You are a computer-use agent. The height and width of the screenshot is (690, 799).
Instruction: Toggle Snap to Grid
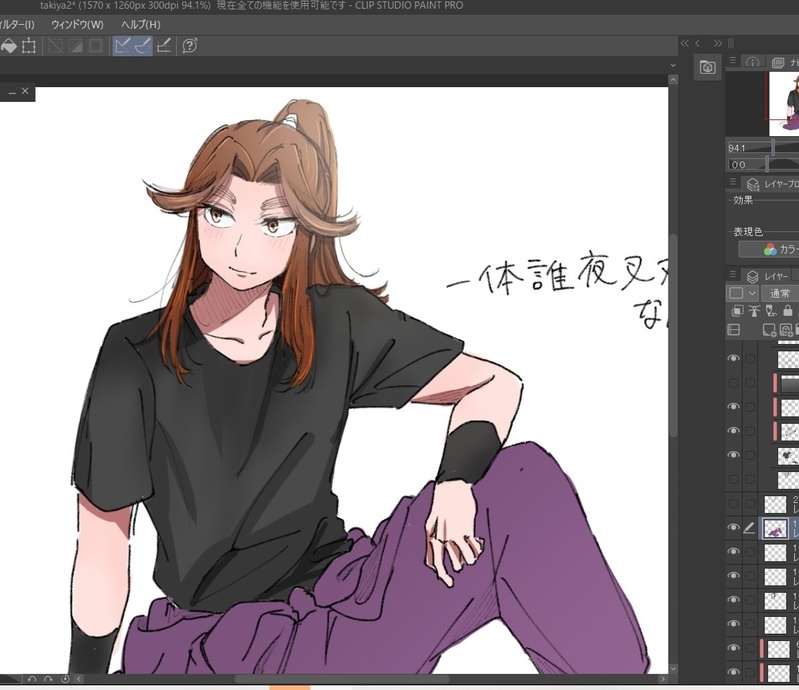coord(164,46)
